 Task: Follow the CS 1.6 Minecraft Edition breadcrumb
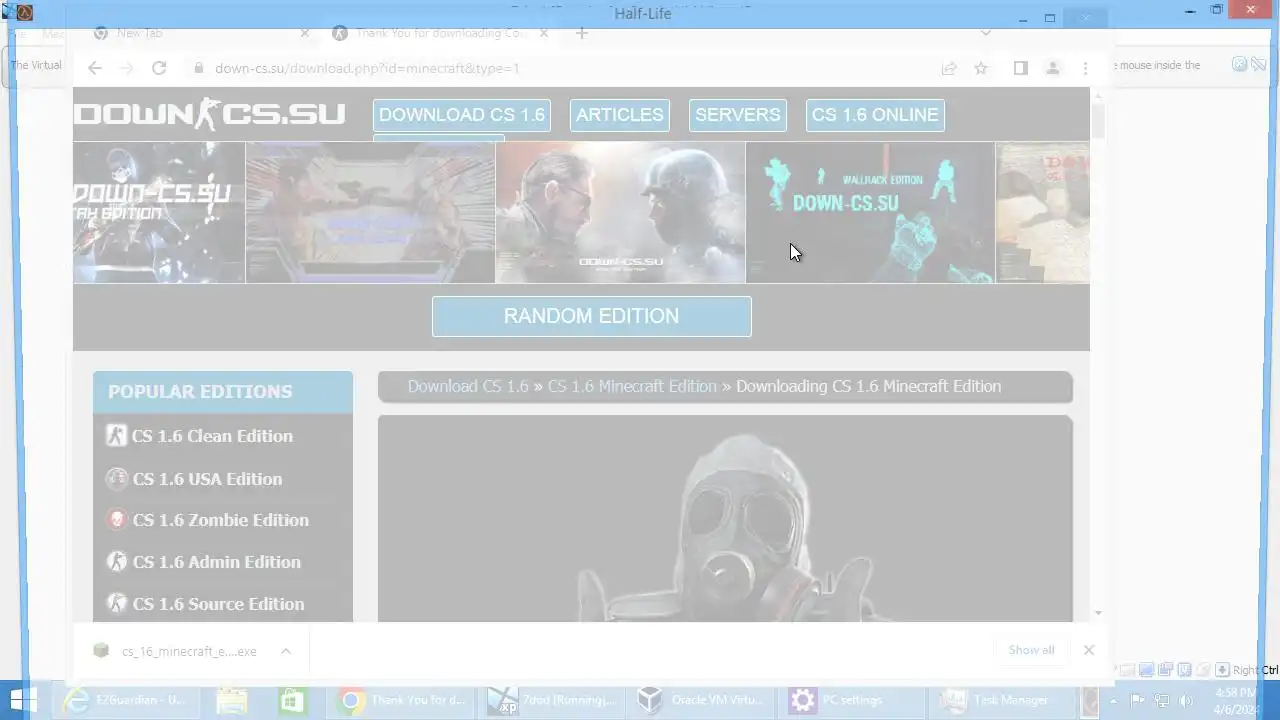click(632, 386)
